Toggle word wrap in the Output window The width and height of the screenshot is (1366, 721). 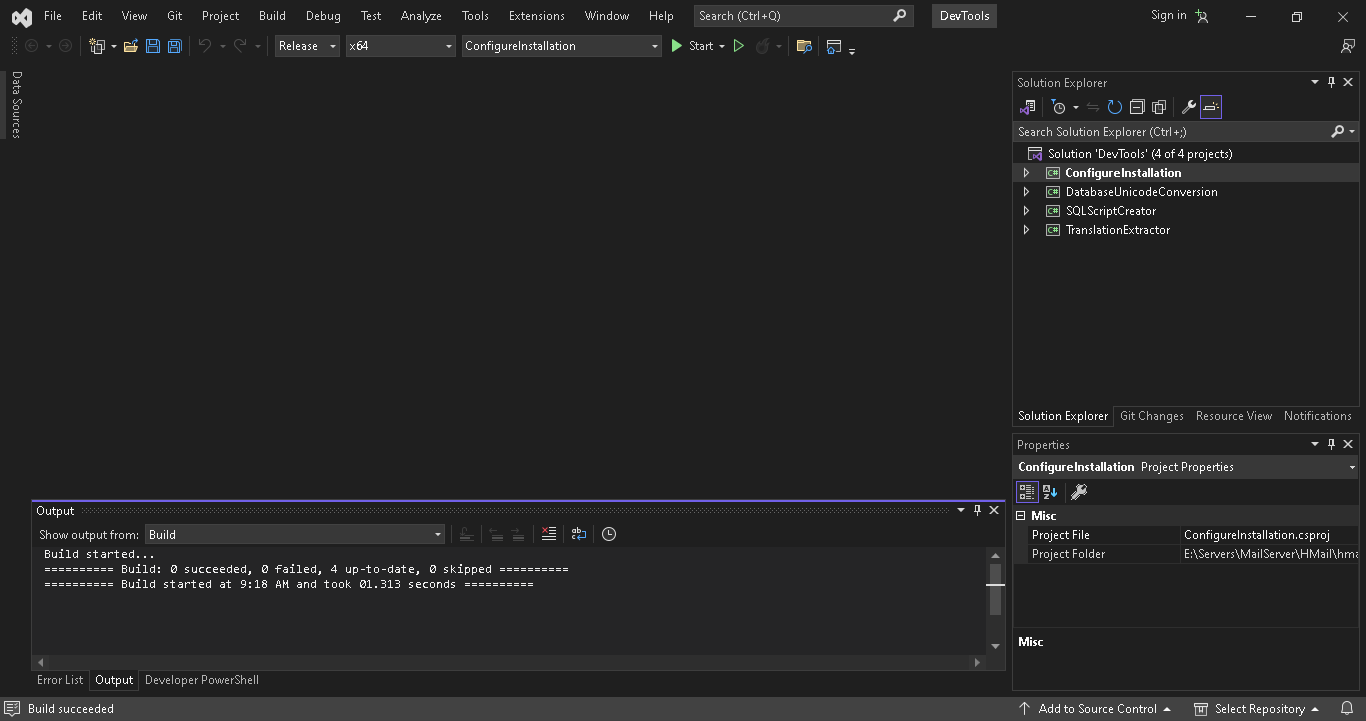click(x=579, y=533)
